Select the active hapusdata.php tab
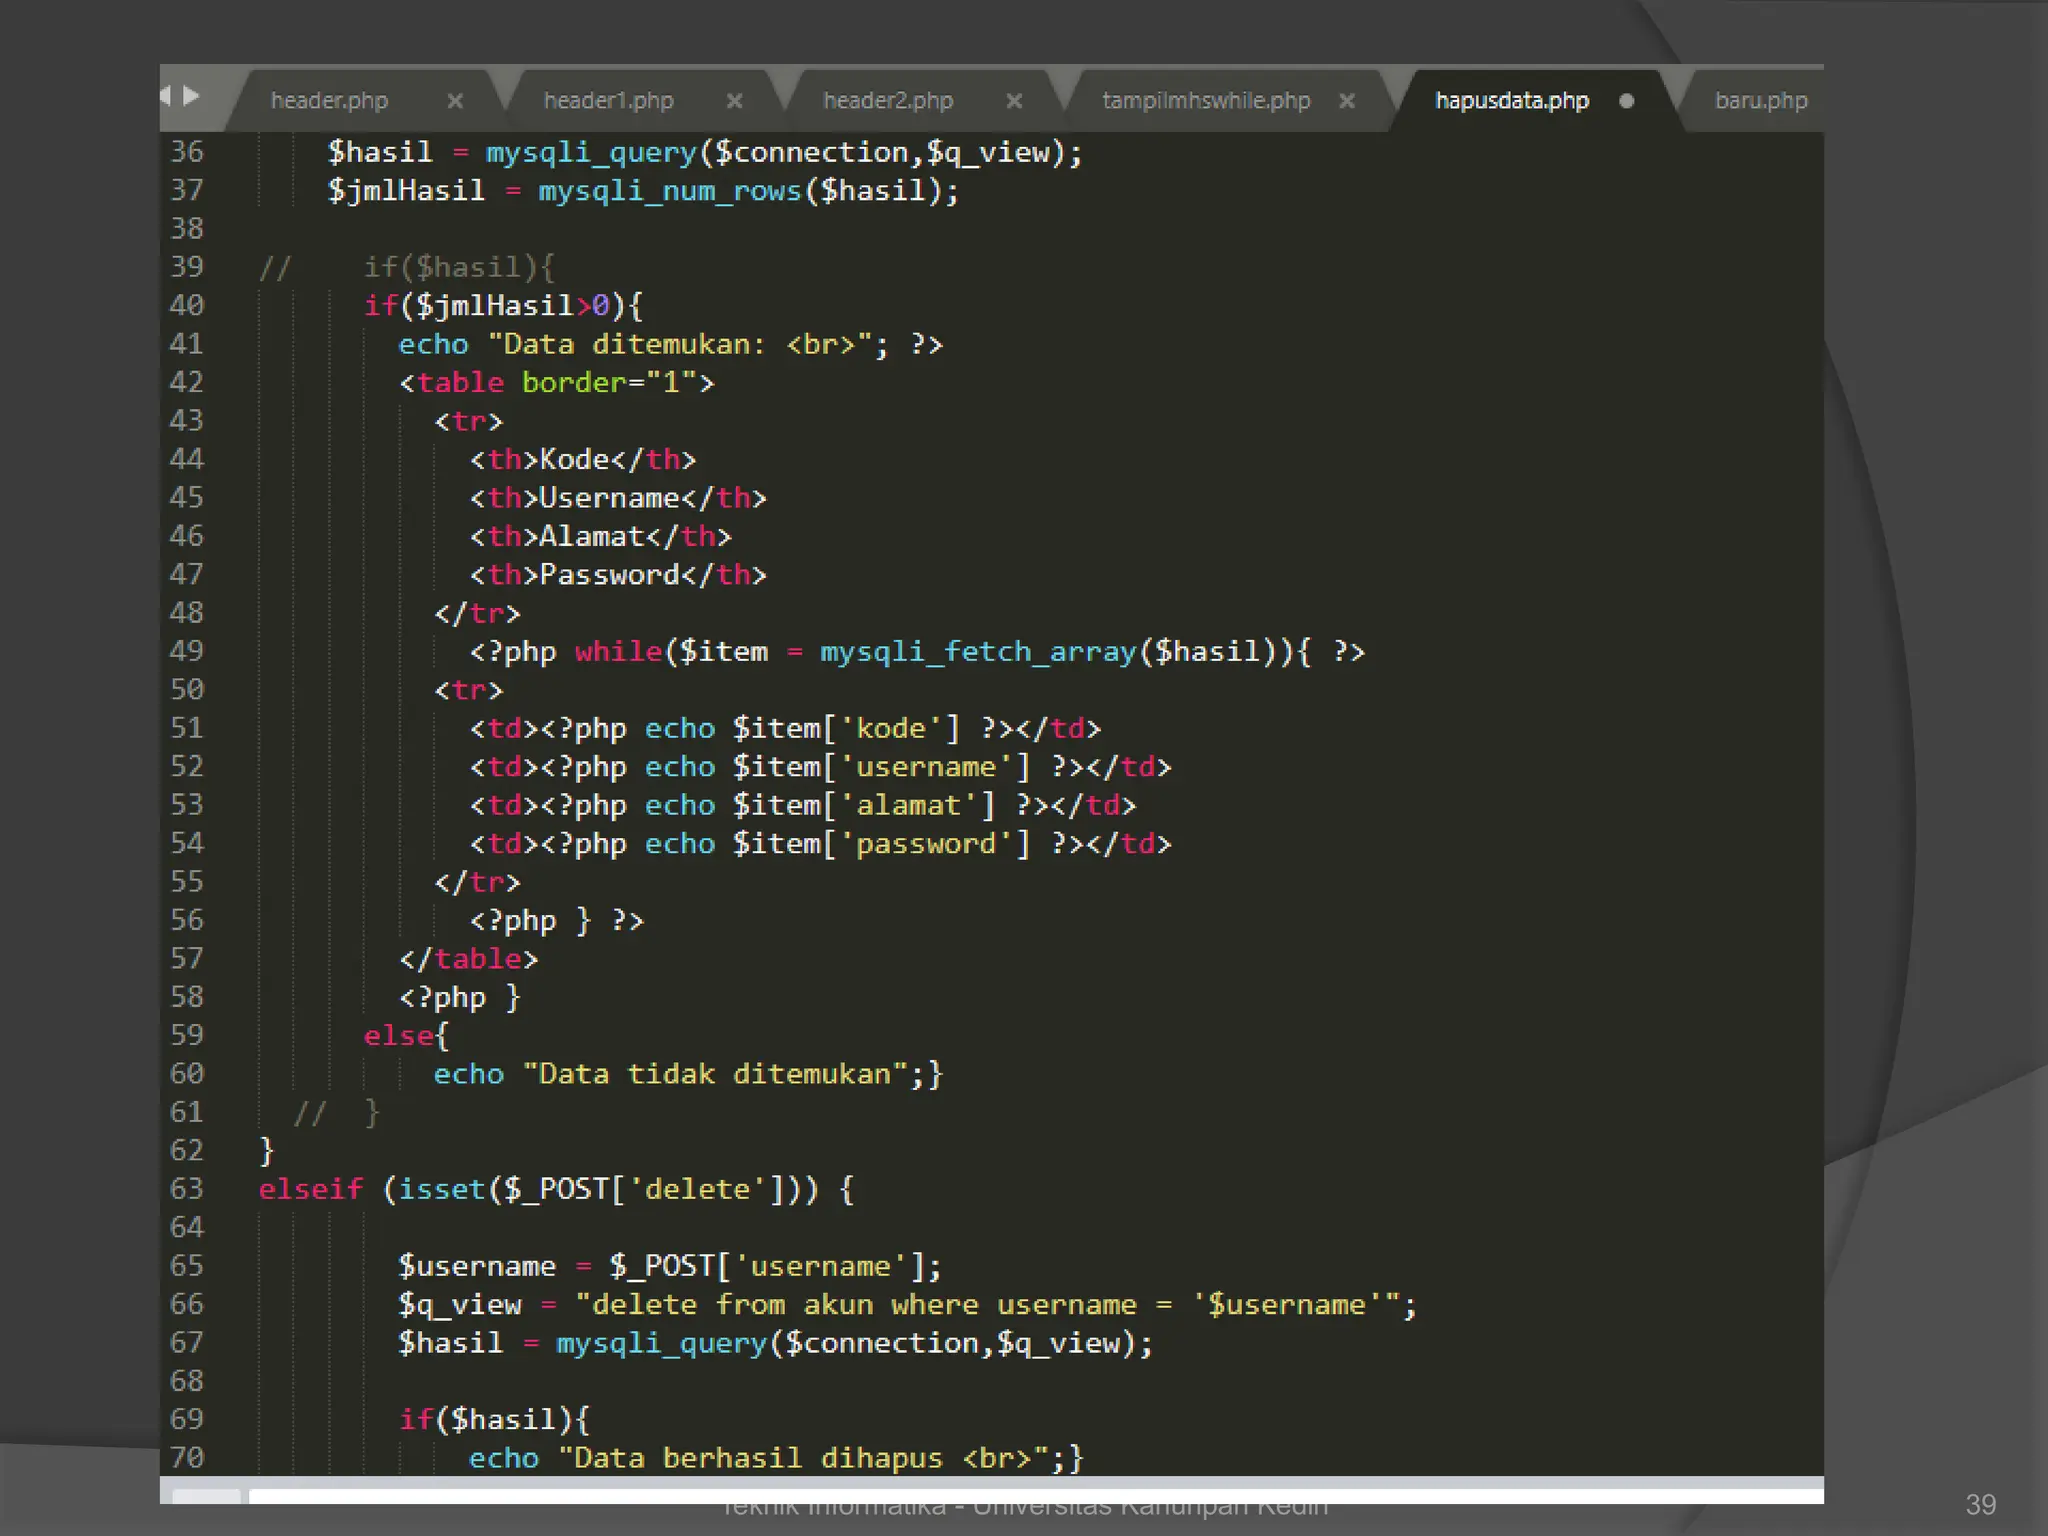This screenshot has width=2048, height=1536. 1511,101
